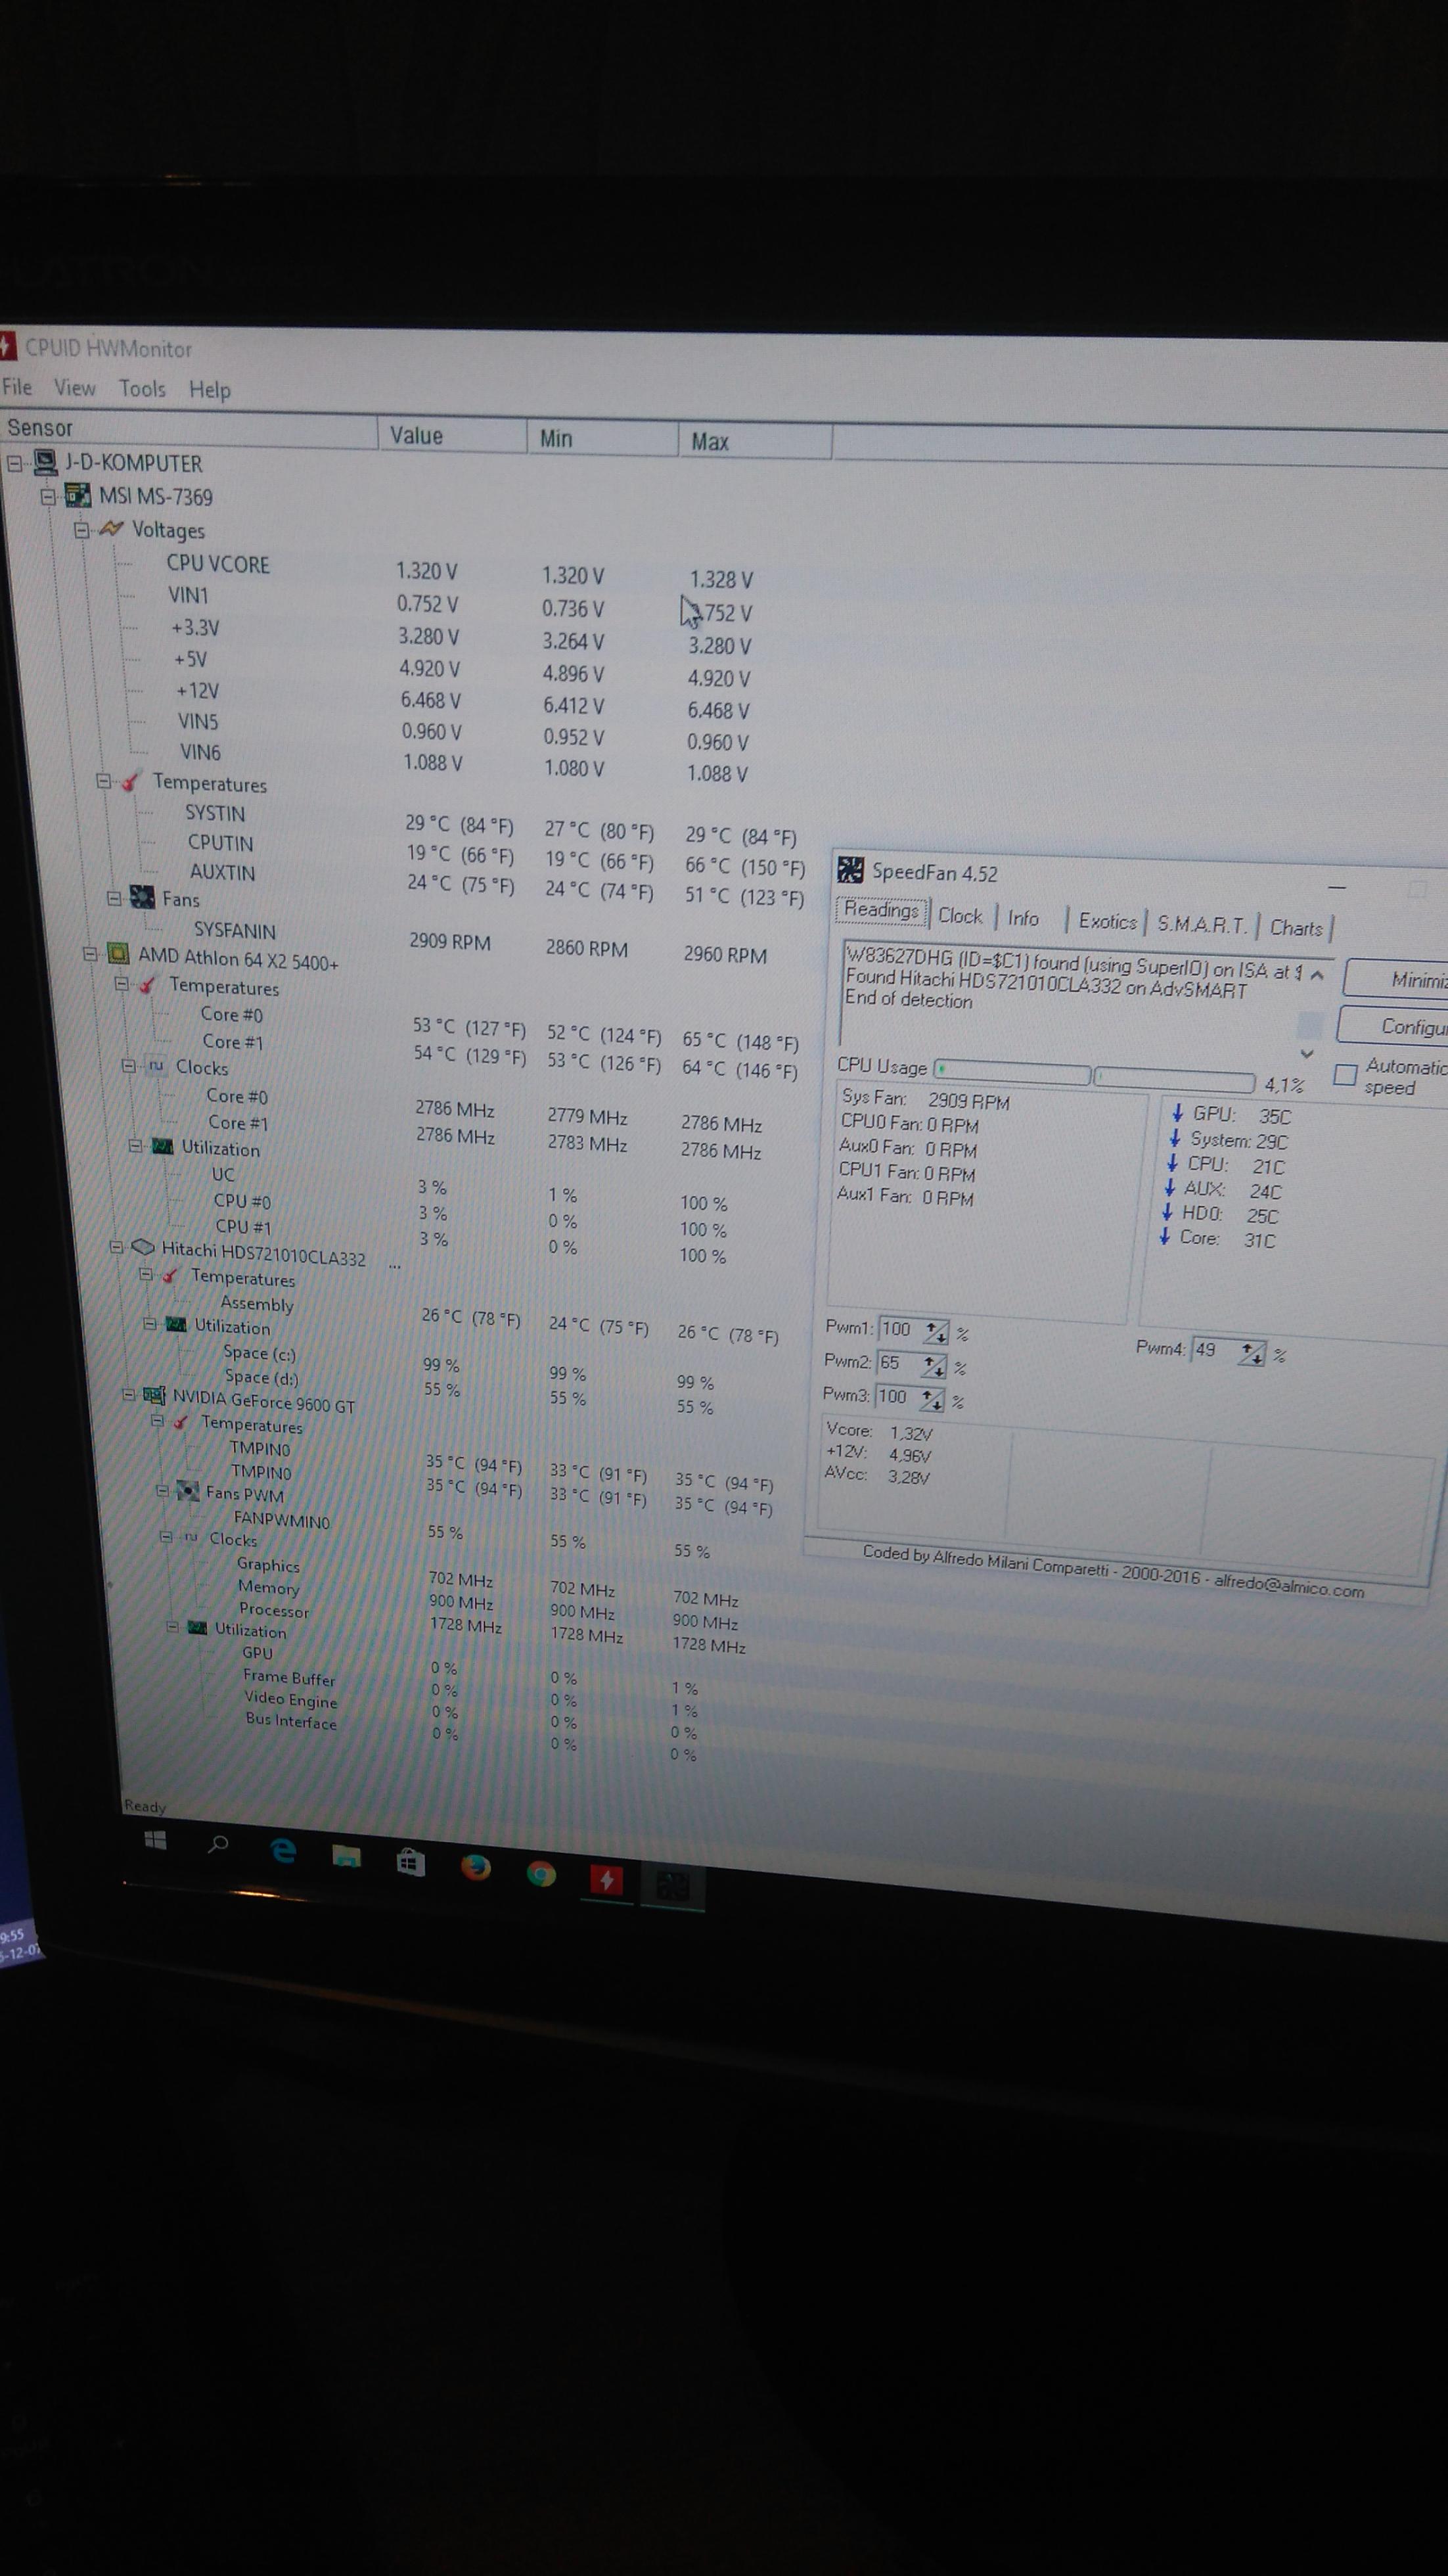Click the Pwm4 spinner arrows
The width and height of the screenshot is (1448, 2576).
point(1253,1353)
